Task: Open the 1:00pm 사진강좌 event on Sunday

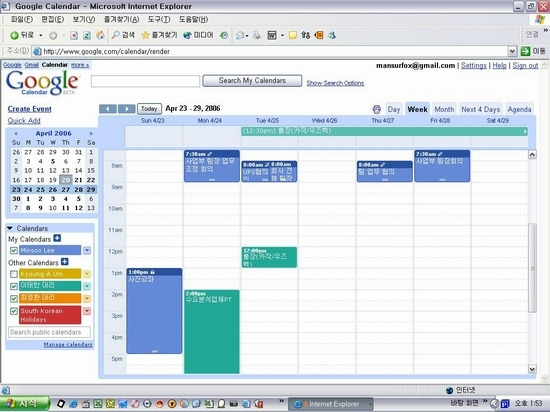Action: (154, 311)
